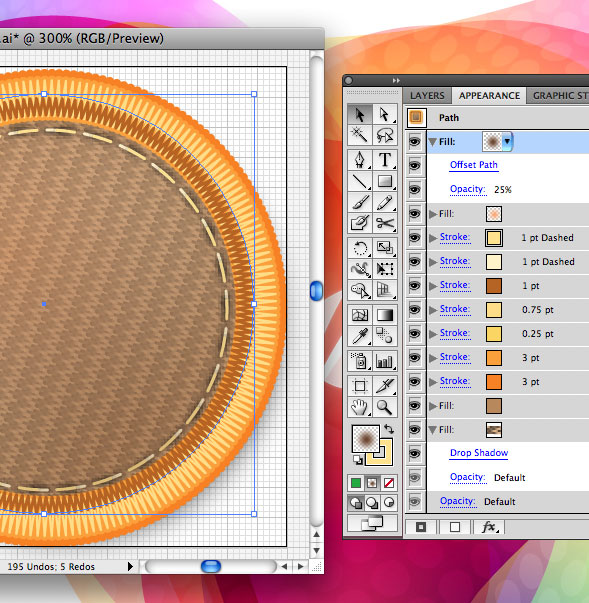Select the Shape Builder tool
The height and width of the screenshot is (603, 589).
pyautogui.click(x=360, y=290)
